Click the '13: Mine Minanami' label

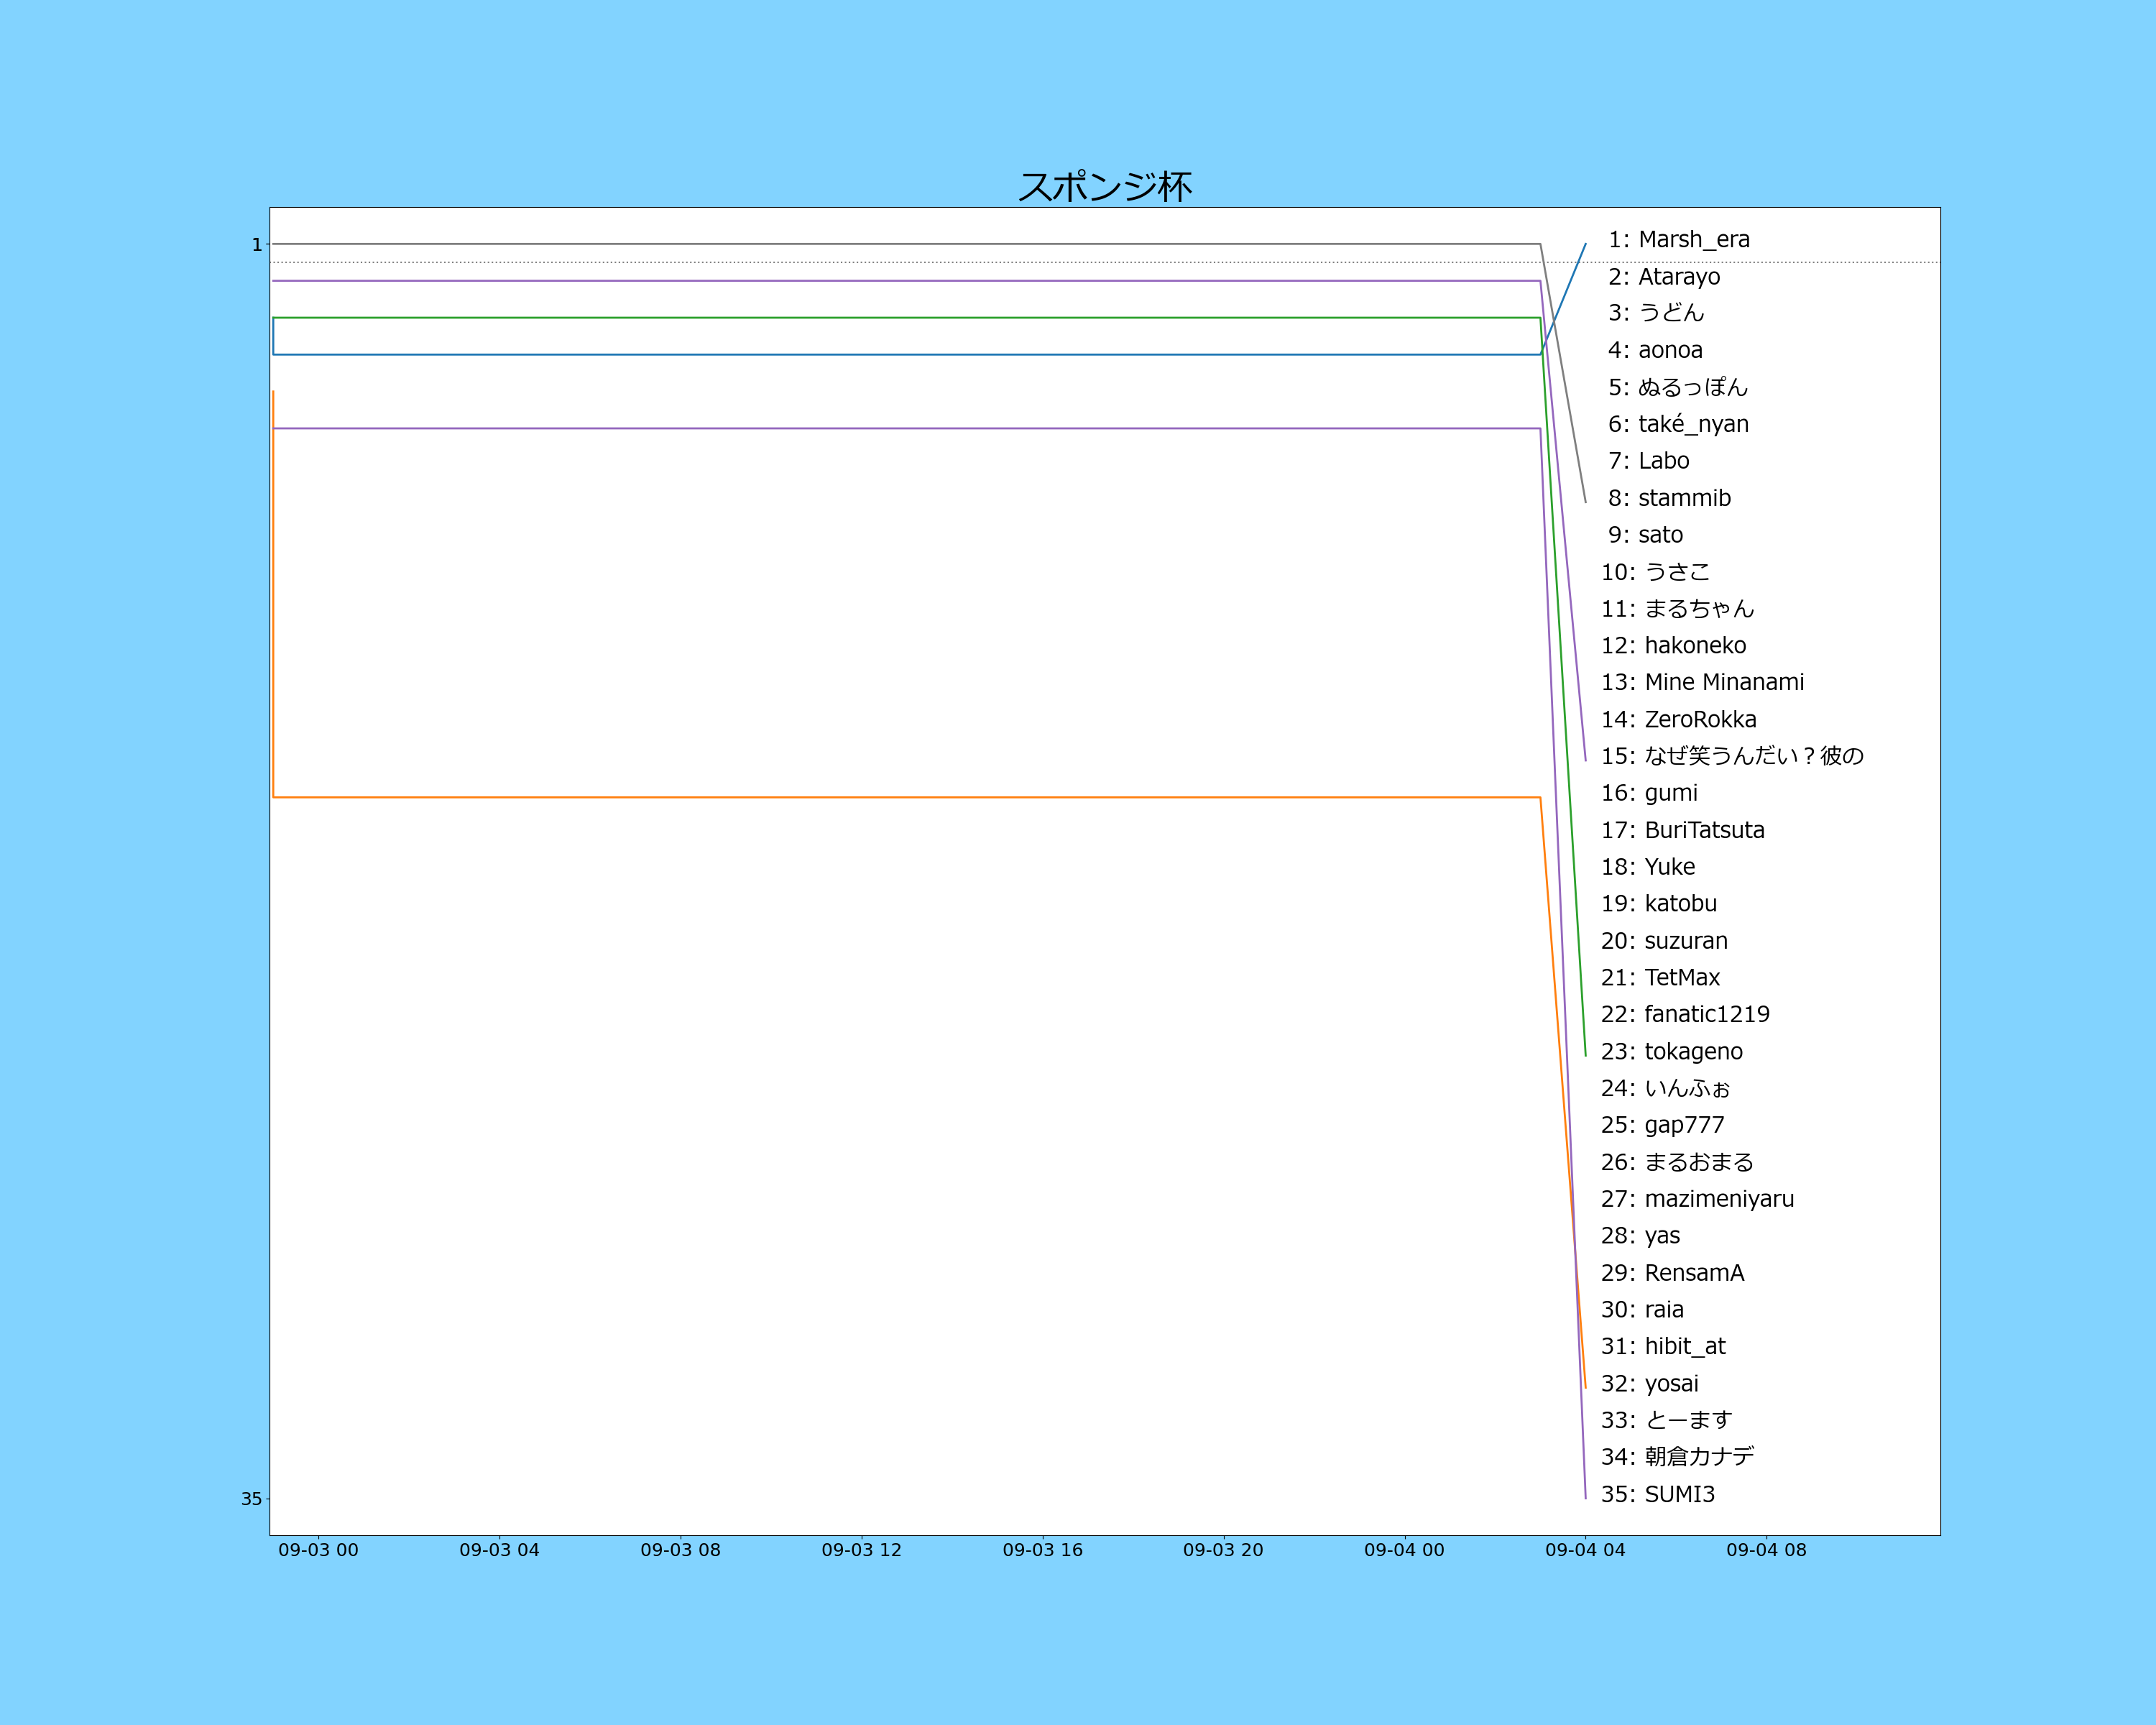1702,682
